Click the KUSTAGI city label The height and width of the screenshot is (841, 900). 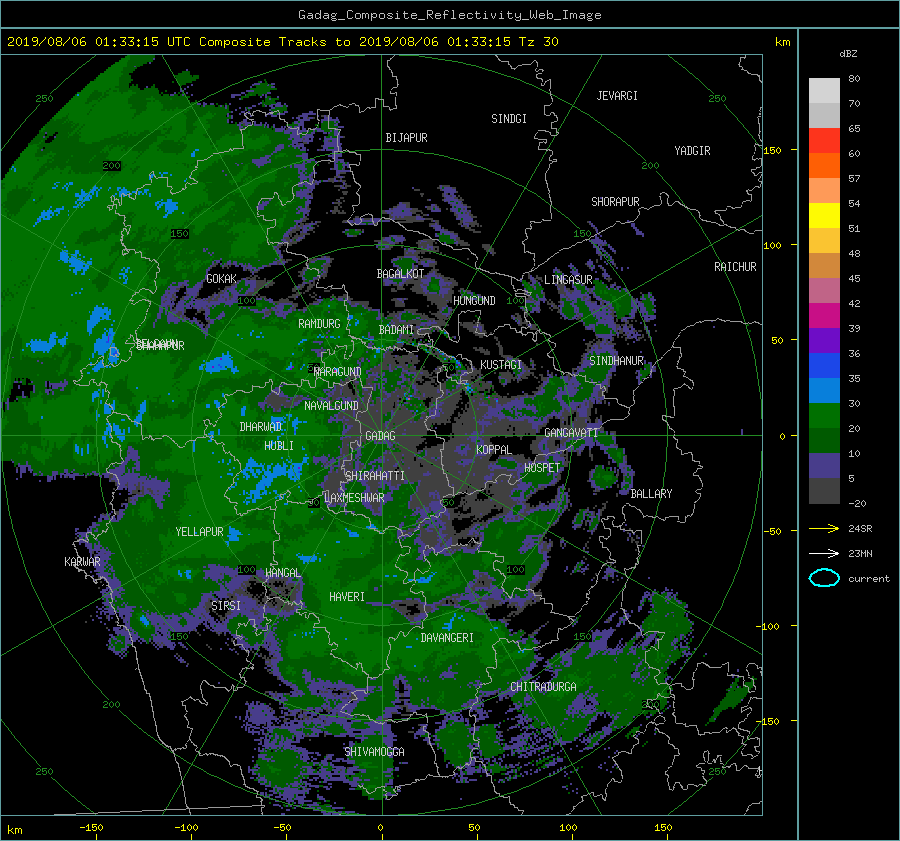pos(501,365)
